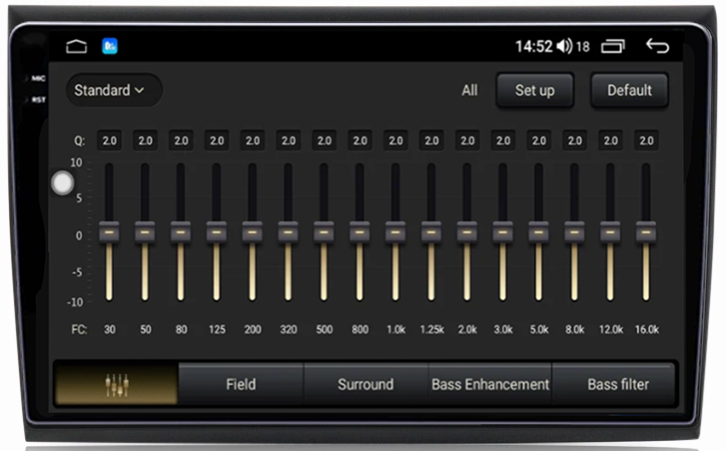The width and height of the screenshot is (727, 451).
Task: Click the Set up button
Action: tap(535, 90)
